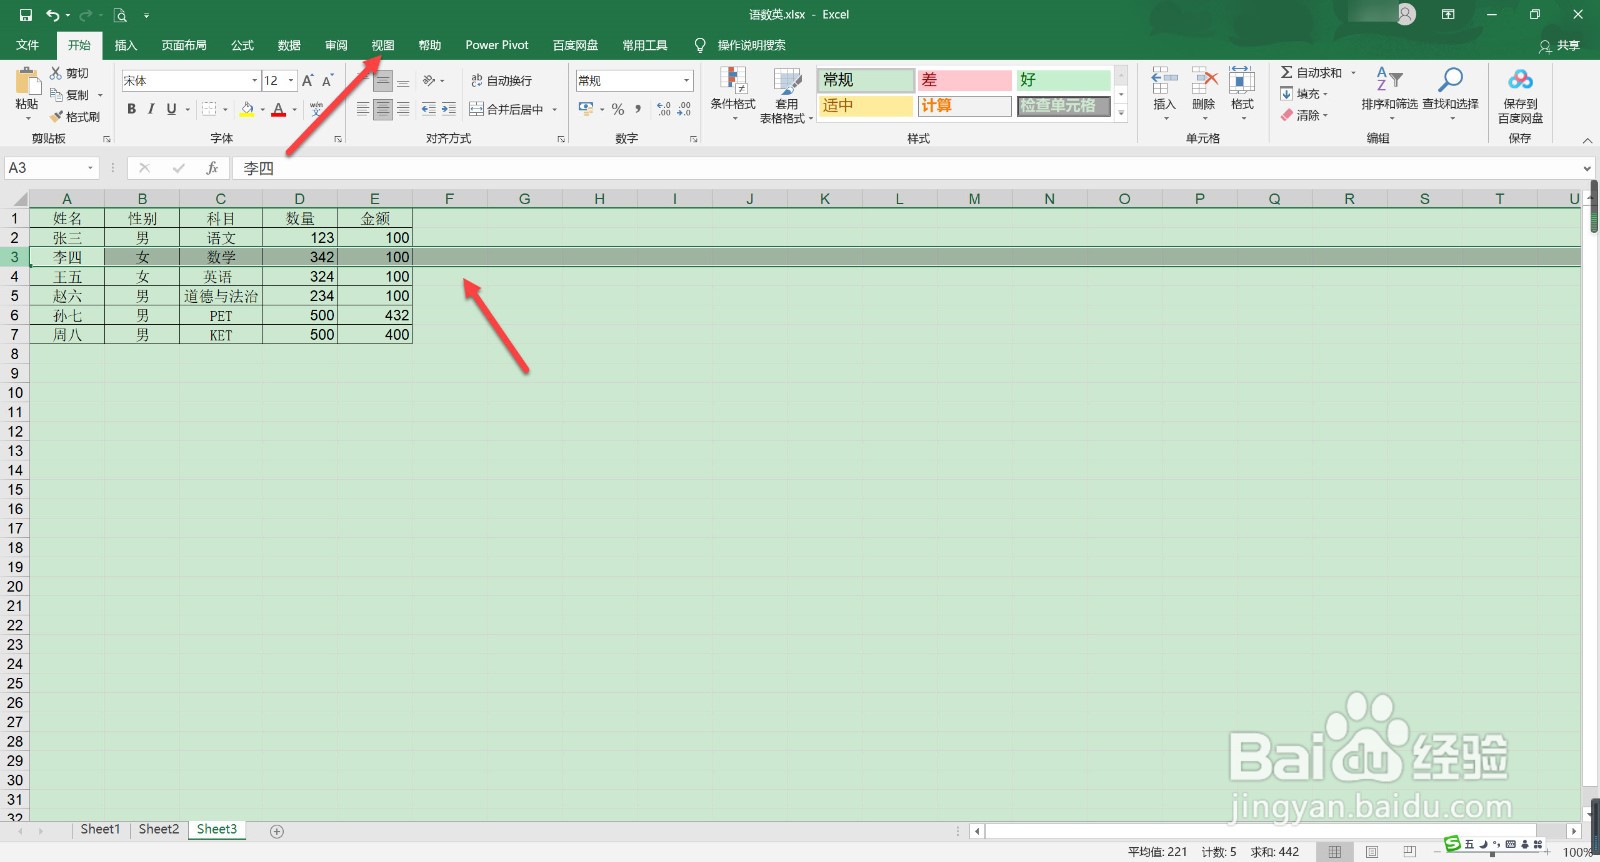Screen dimensions: 1600x862
Task: Click the insert function fx icon
Action: 212,168
